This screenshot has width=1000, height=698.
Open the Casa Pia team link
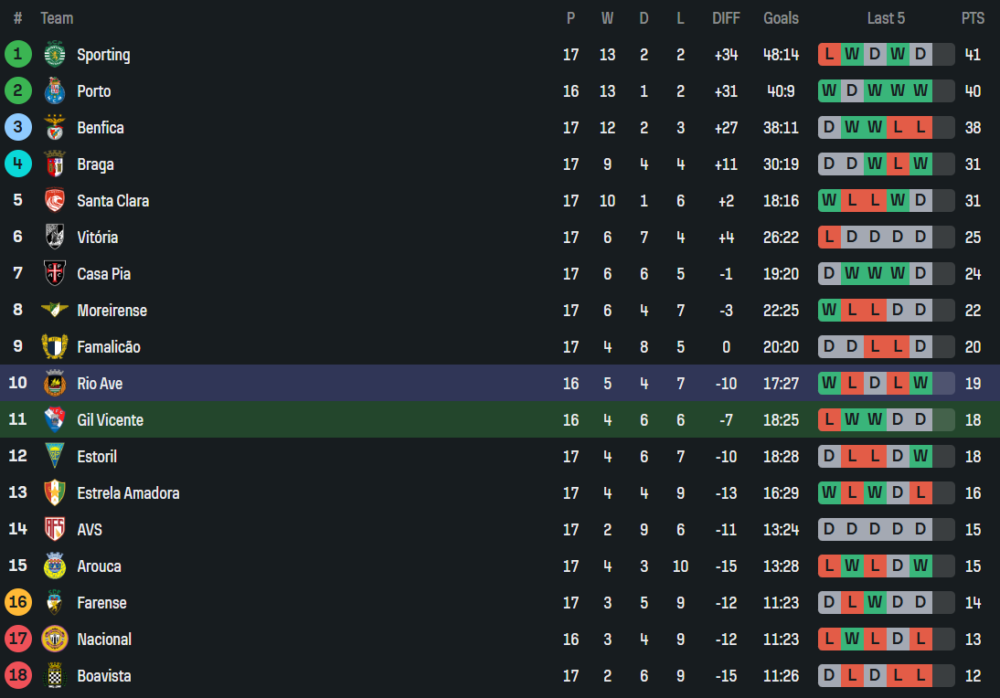(x=104, y=274)
